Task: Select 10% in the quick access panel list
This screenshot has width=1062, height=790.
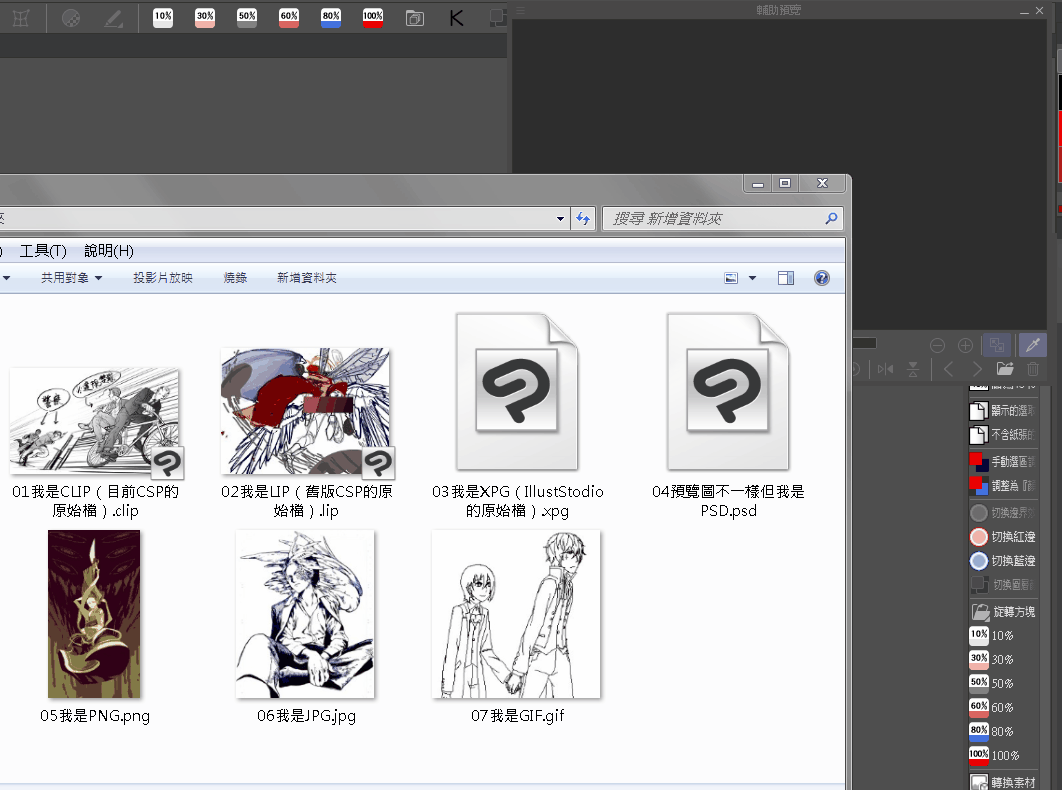Action: pos(992,636)
